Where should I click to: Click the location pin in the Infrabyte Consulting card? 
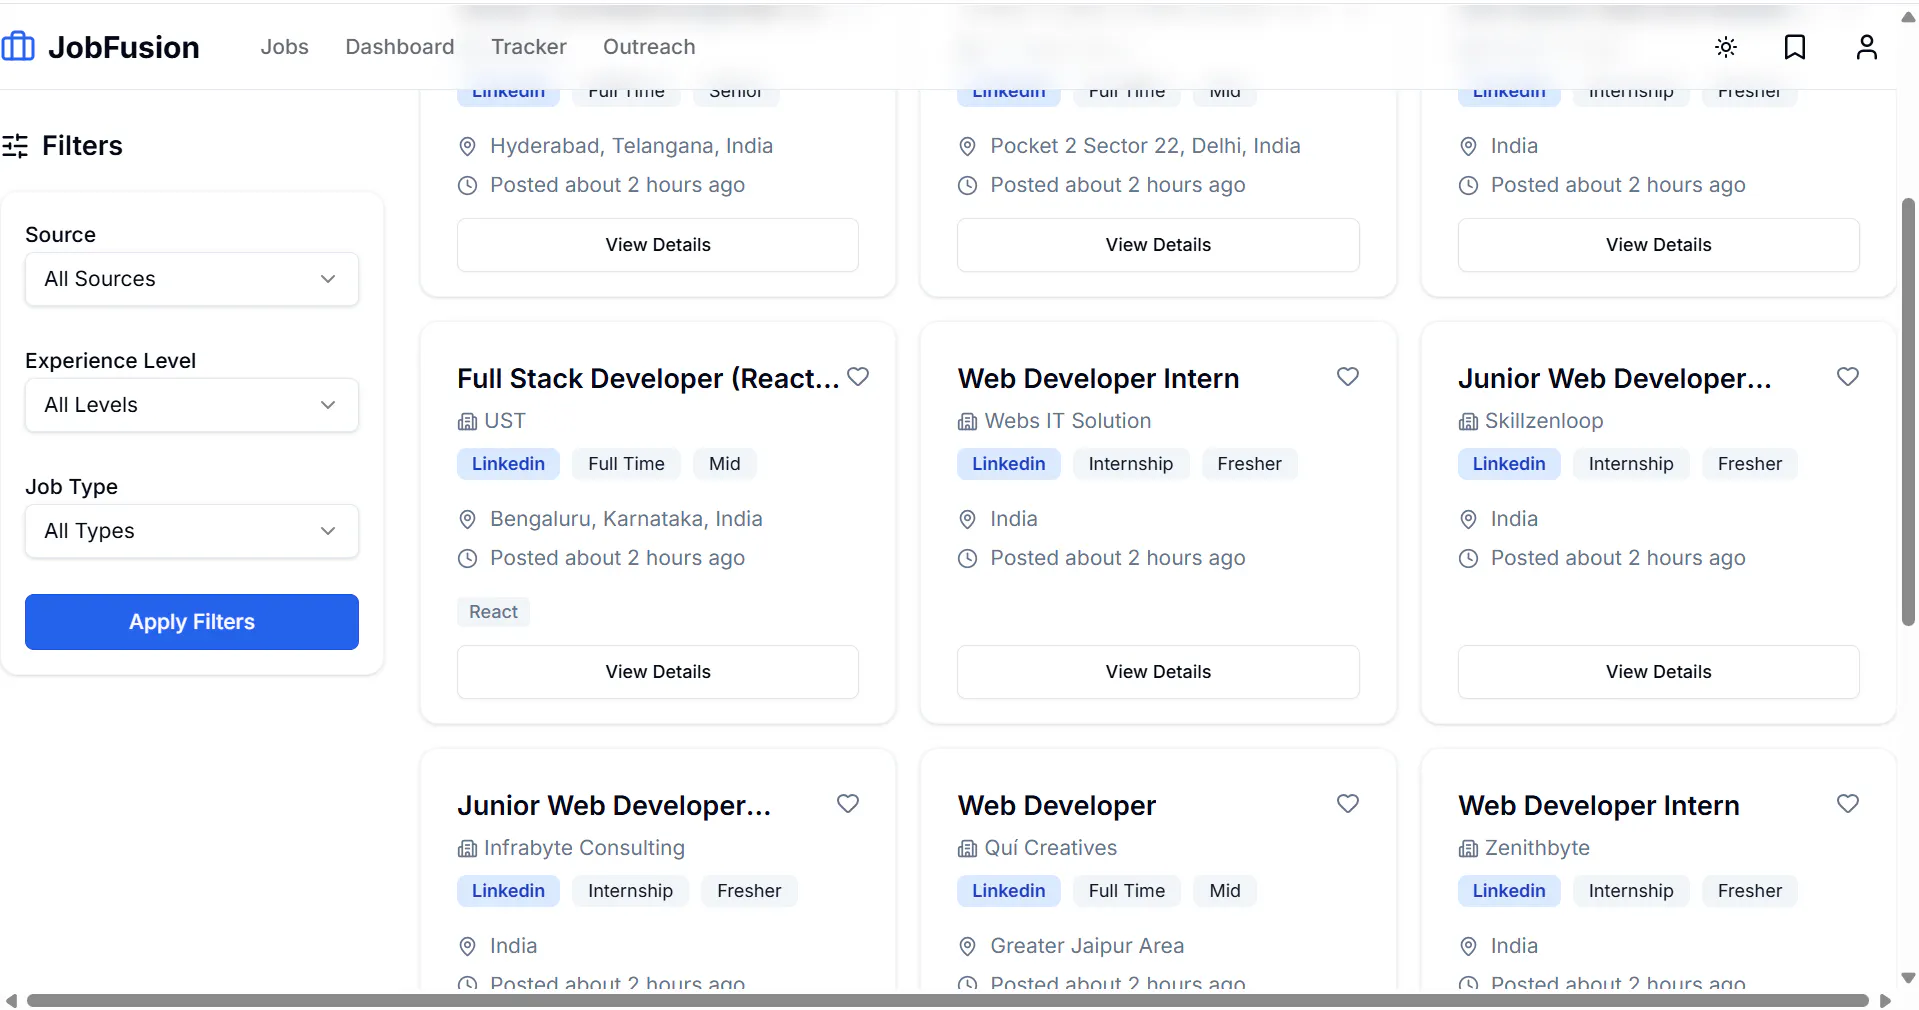coord(467,946)
